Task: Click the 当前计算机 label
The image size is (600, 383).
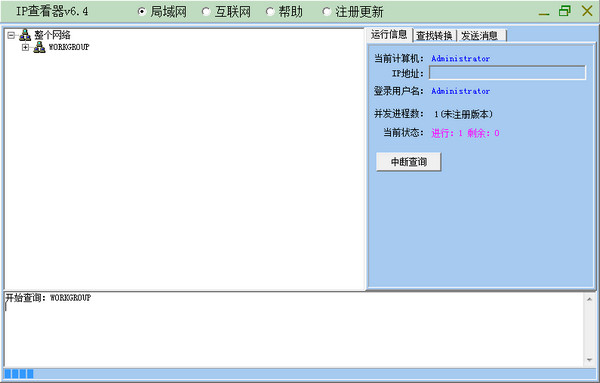Action: click(x=399, y=59)
